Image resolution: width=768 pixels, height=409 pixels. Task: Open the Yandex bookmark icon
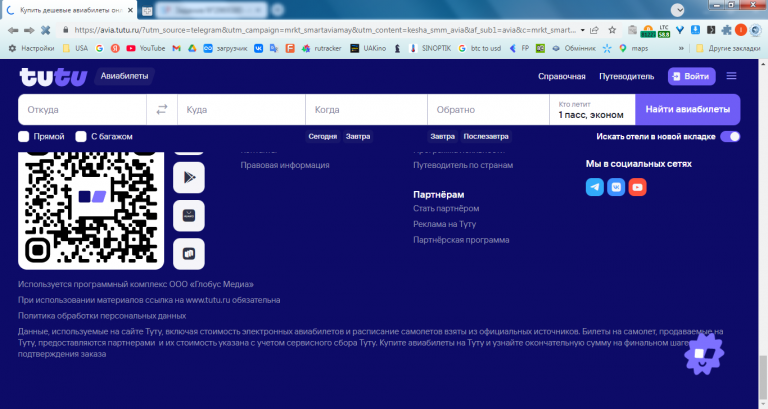coord(115,48)
